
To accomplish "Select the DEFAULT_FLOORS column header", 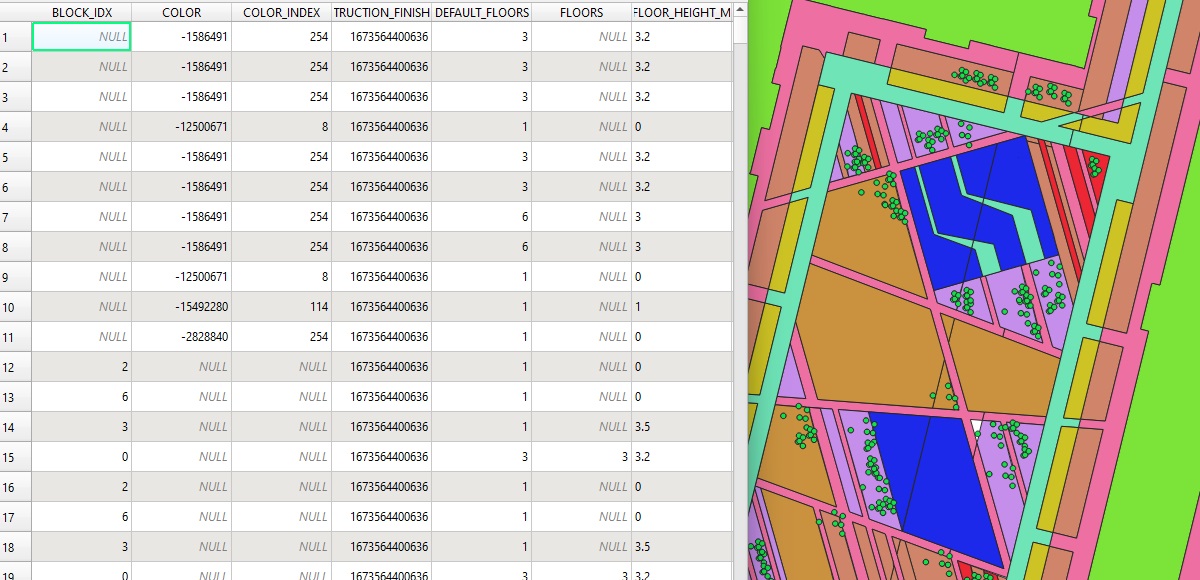I will point(481,12).
